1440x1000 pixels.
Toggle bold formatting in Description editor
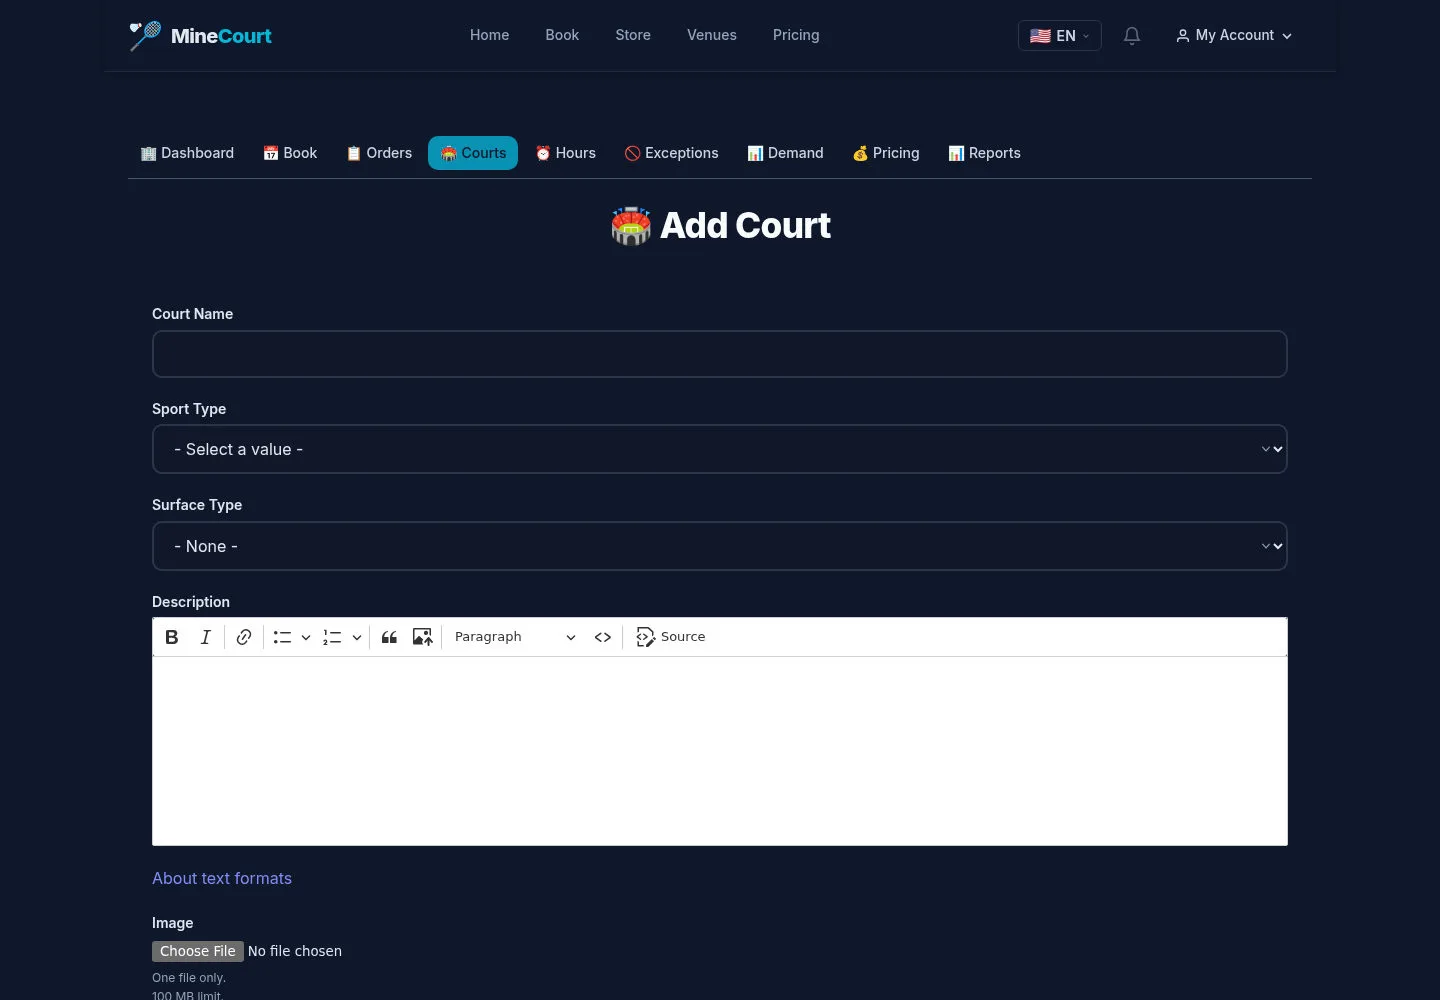(x=172, y=637)
